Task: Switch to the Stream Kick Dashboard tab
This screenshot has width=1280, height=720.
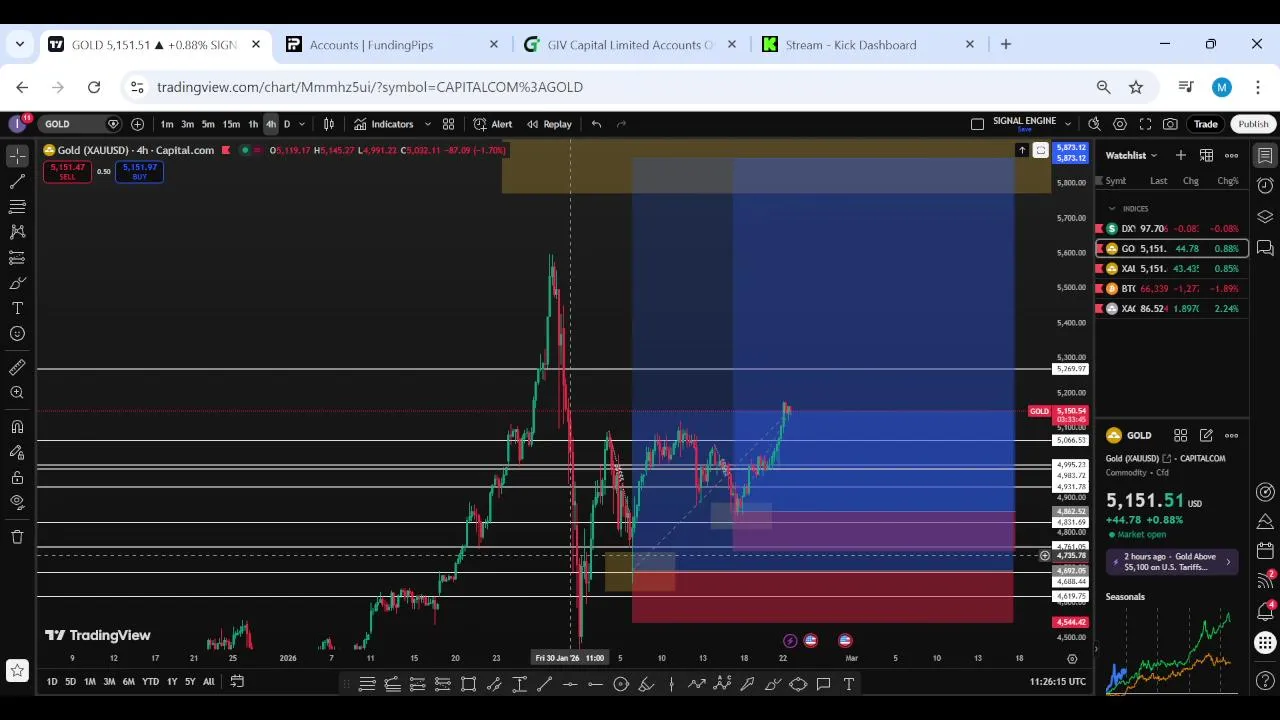Action: point(866,44)
